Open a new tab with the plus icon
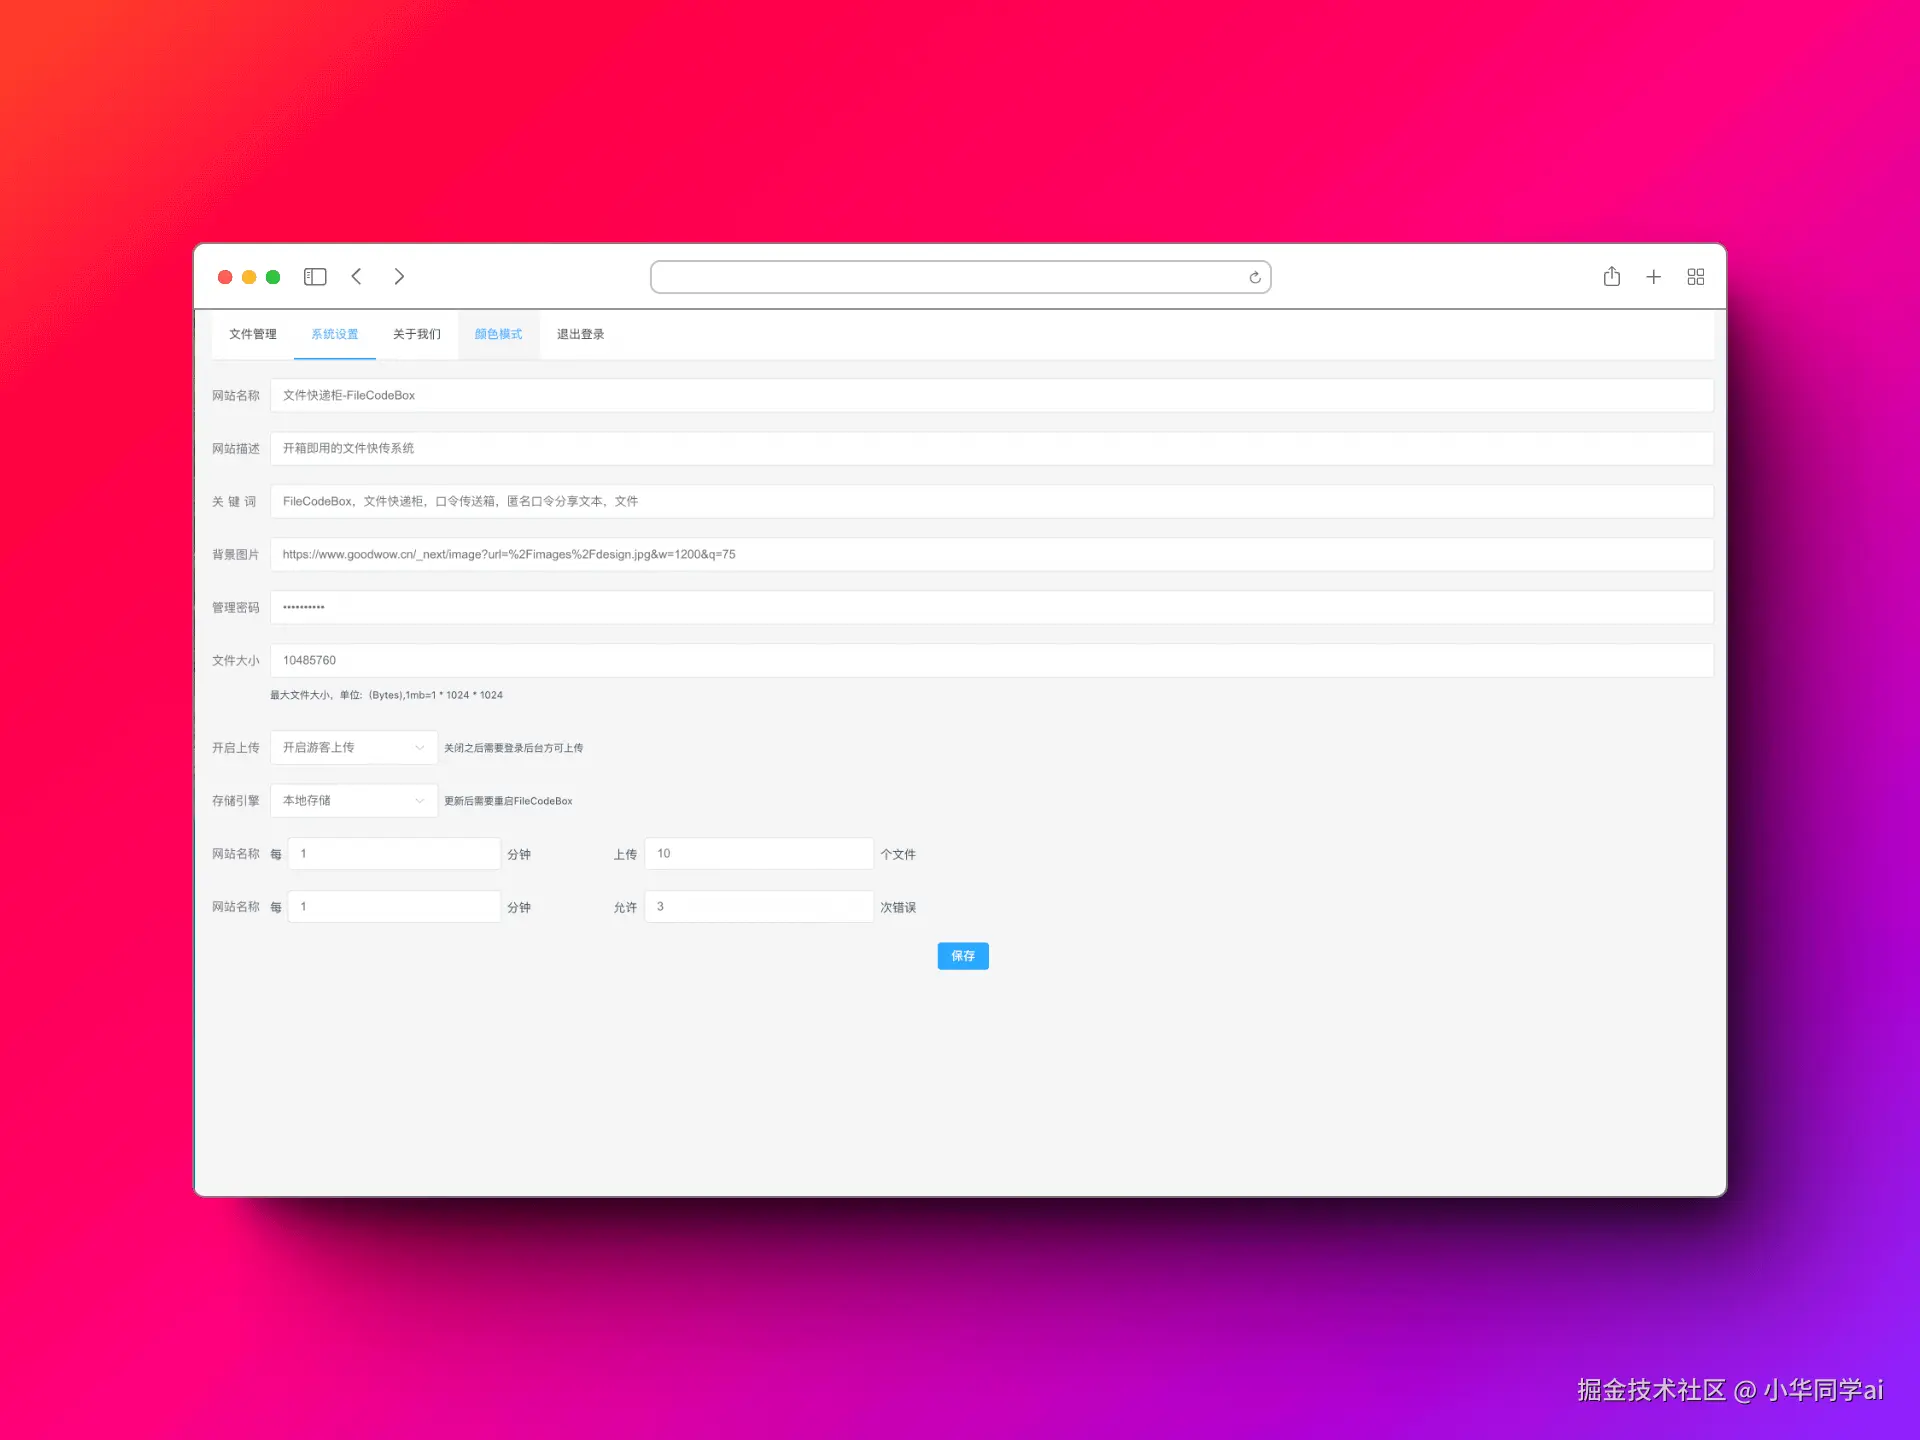This screenshot has width=1920, height=1440. (1653, 277)
